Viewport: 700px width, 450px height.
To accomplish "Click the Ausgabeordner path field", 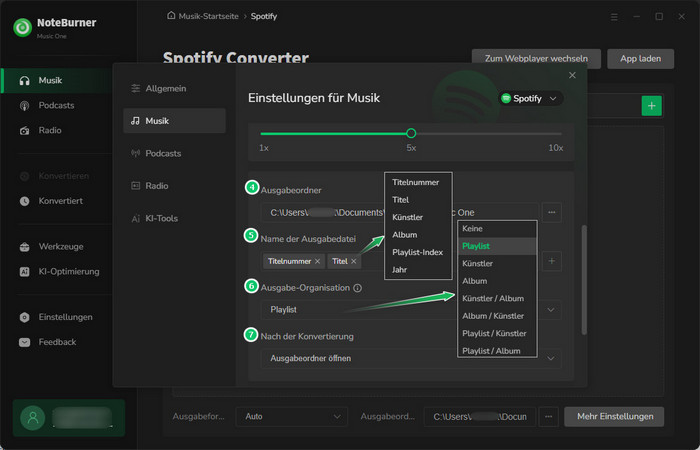I will pyautogui.click(x=400, y=212).
